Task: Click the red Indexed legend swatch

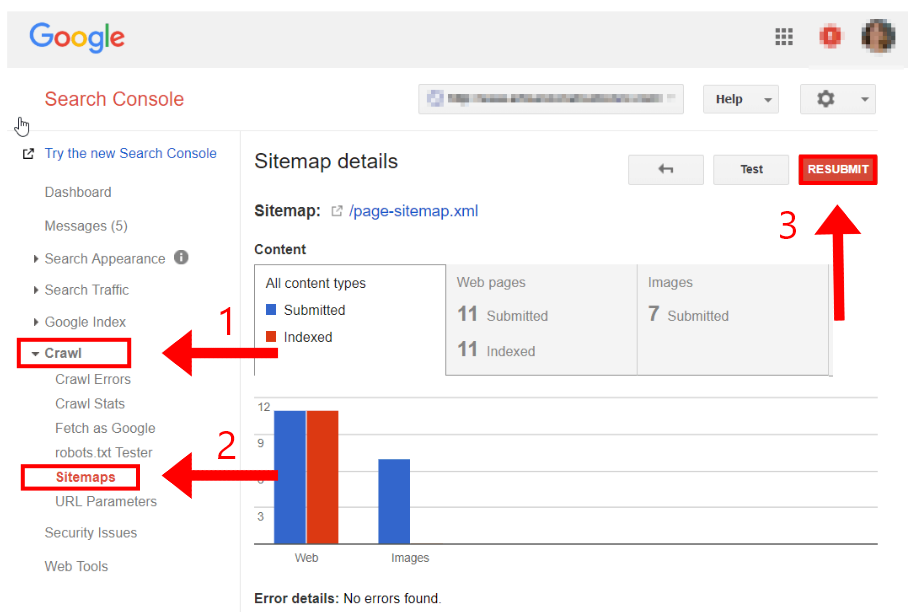Action: pyautogui.click(x=271, y=336)
